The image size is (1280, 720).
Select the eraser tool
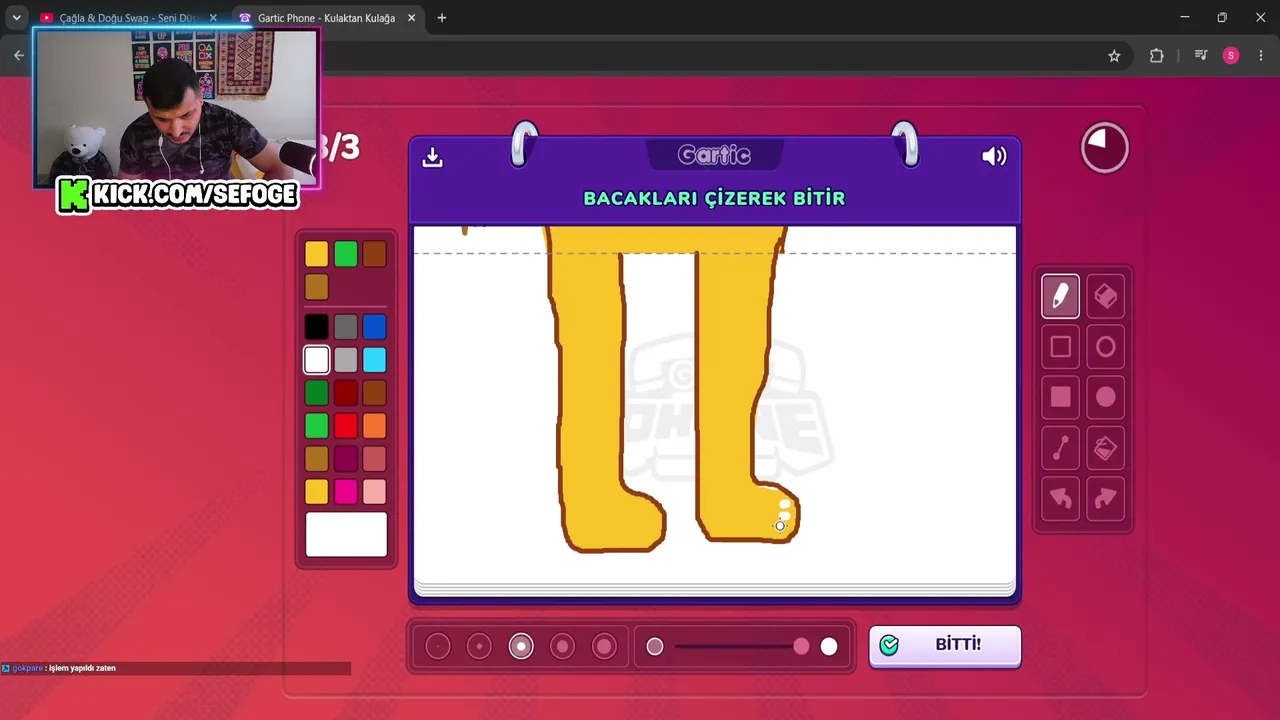(x=1105, y=296)
